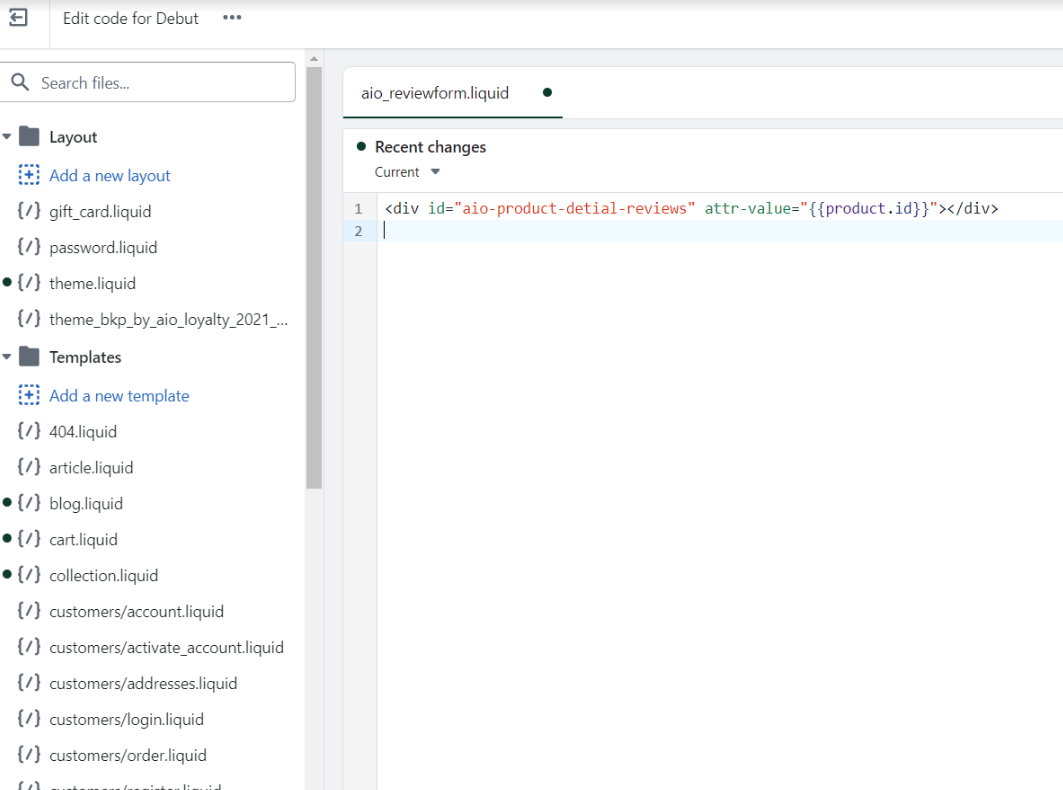Viewport: 1063px width, 790px height.
Task: Open the Current version dropdown
Action: pyautogui.click(x=407, y=172)
